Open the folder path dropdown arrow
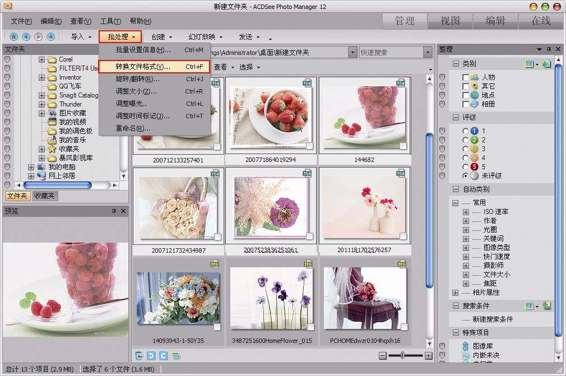Viewport: 566px width, 376px height. point(353,52)
